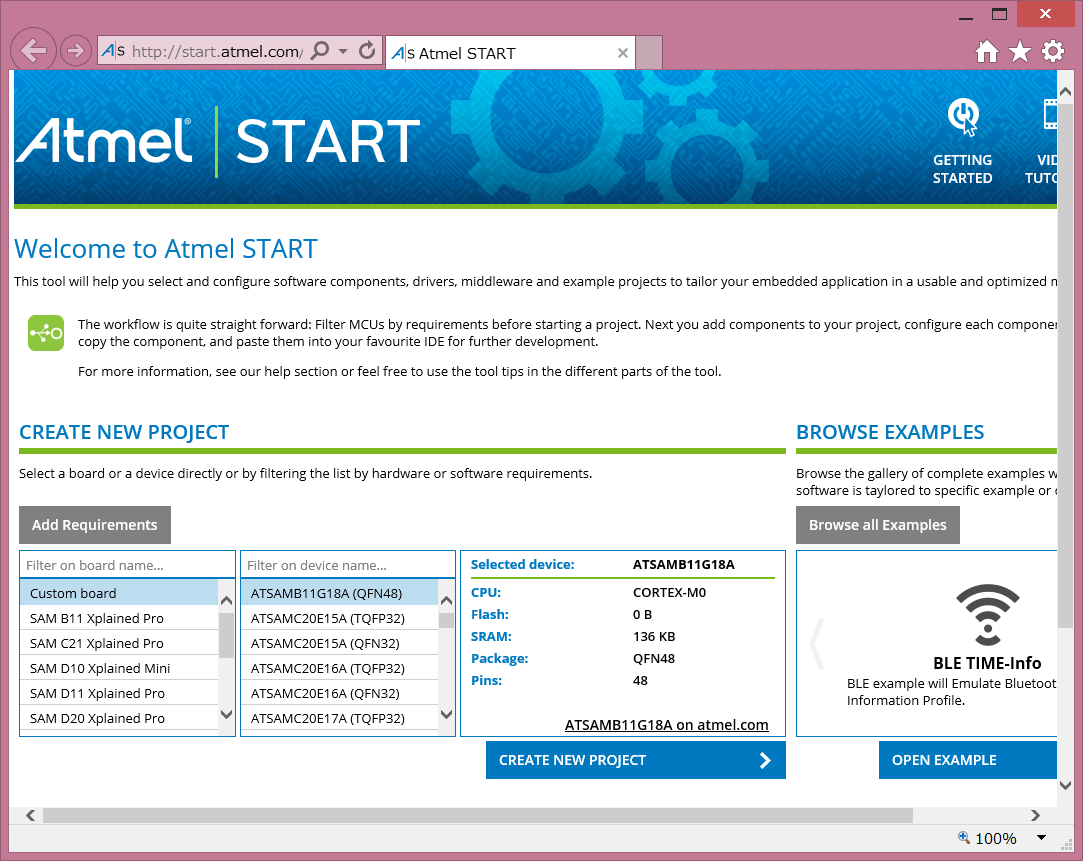Click the address bar URL field
This screenshot has height=861, width=1083.
pyautogui.click(x=215, y=52)
